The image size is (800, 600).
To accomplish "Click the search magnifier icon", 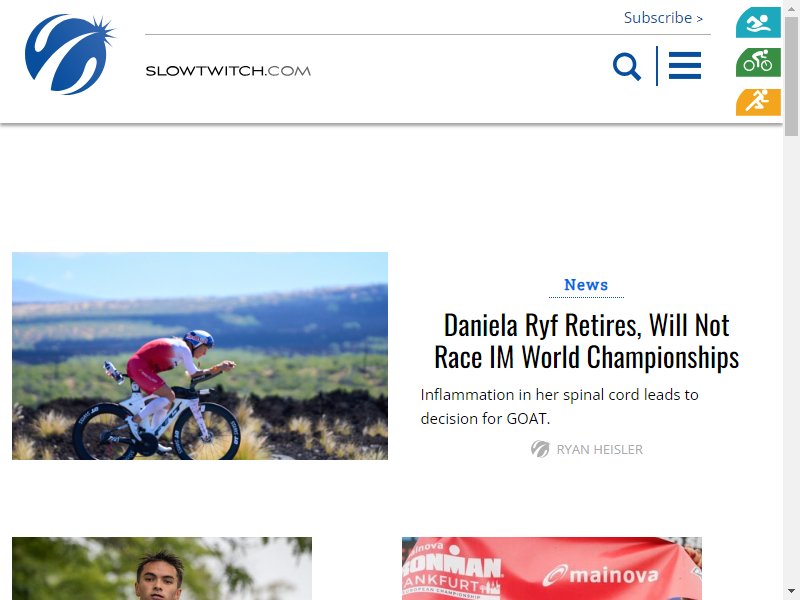I will pos(627,66).
